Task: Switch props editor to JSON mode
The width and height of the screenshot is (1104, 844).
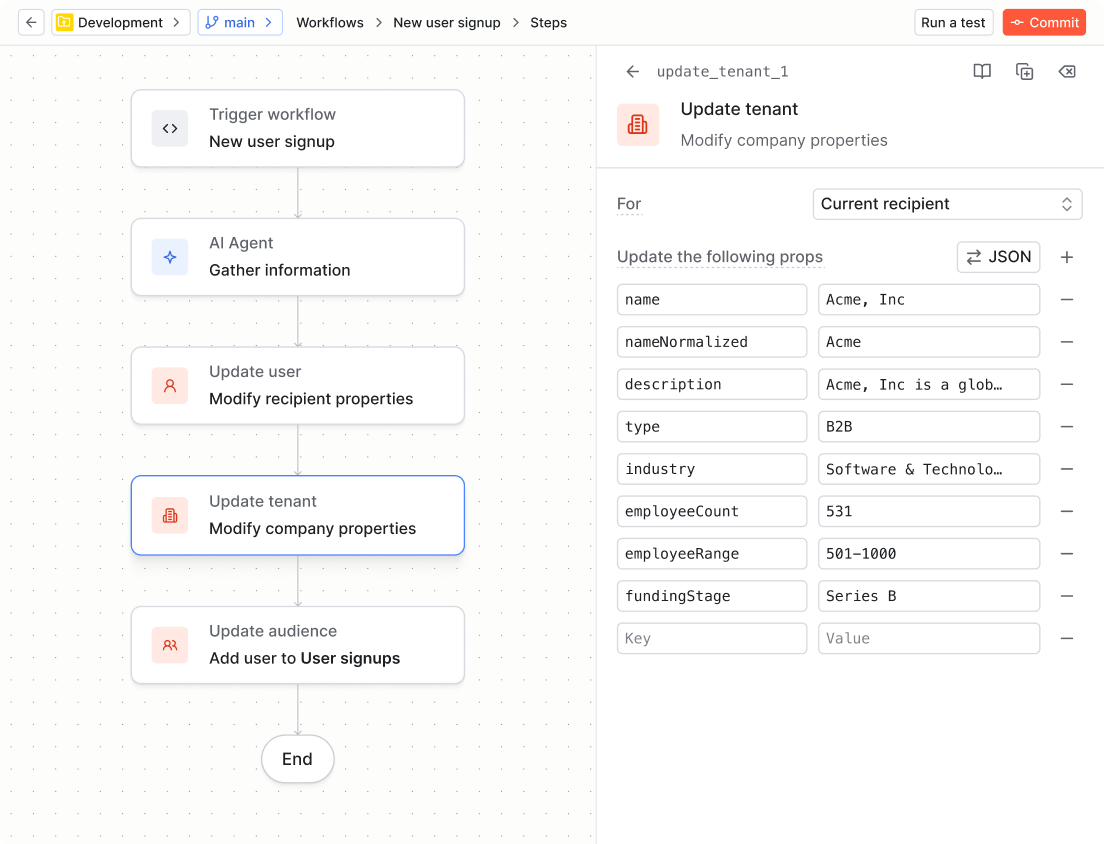Action: (x=998, y=257)
